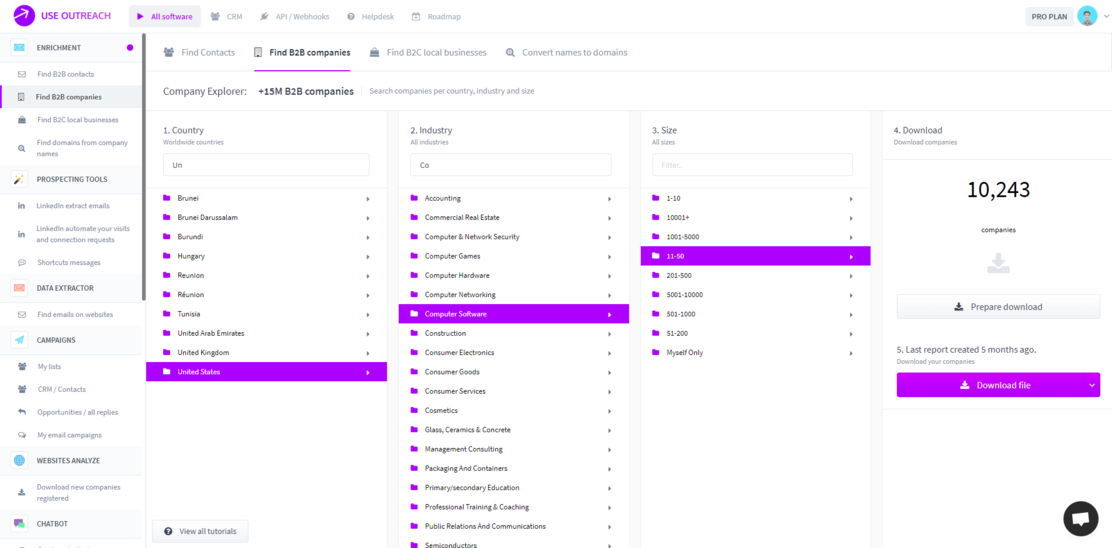
Task: Click the Websites Analyze globe icon
Action: (x=19, y=461)
